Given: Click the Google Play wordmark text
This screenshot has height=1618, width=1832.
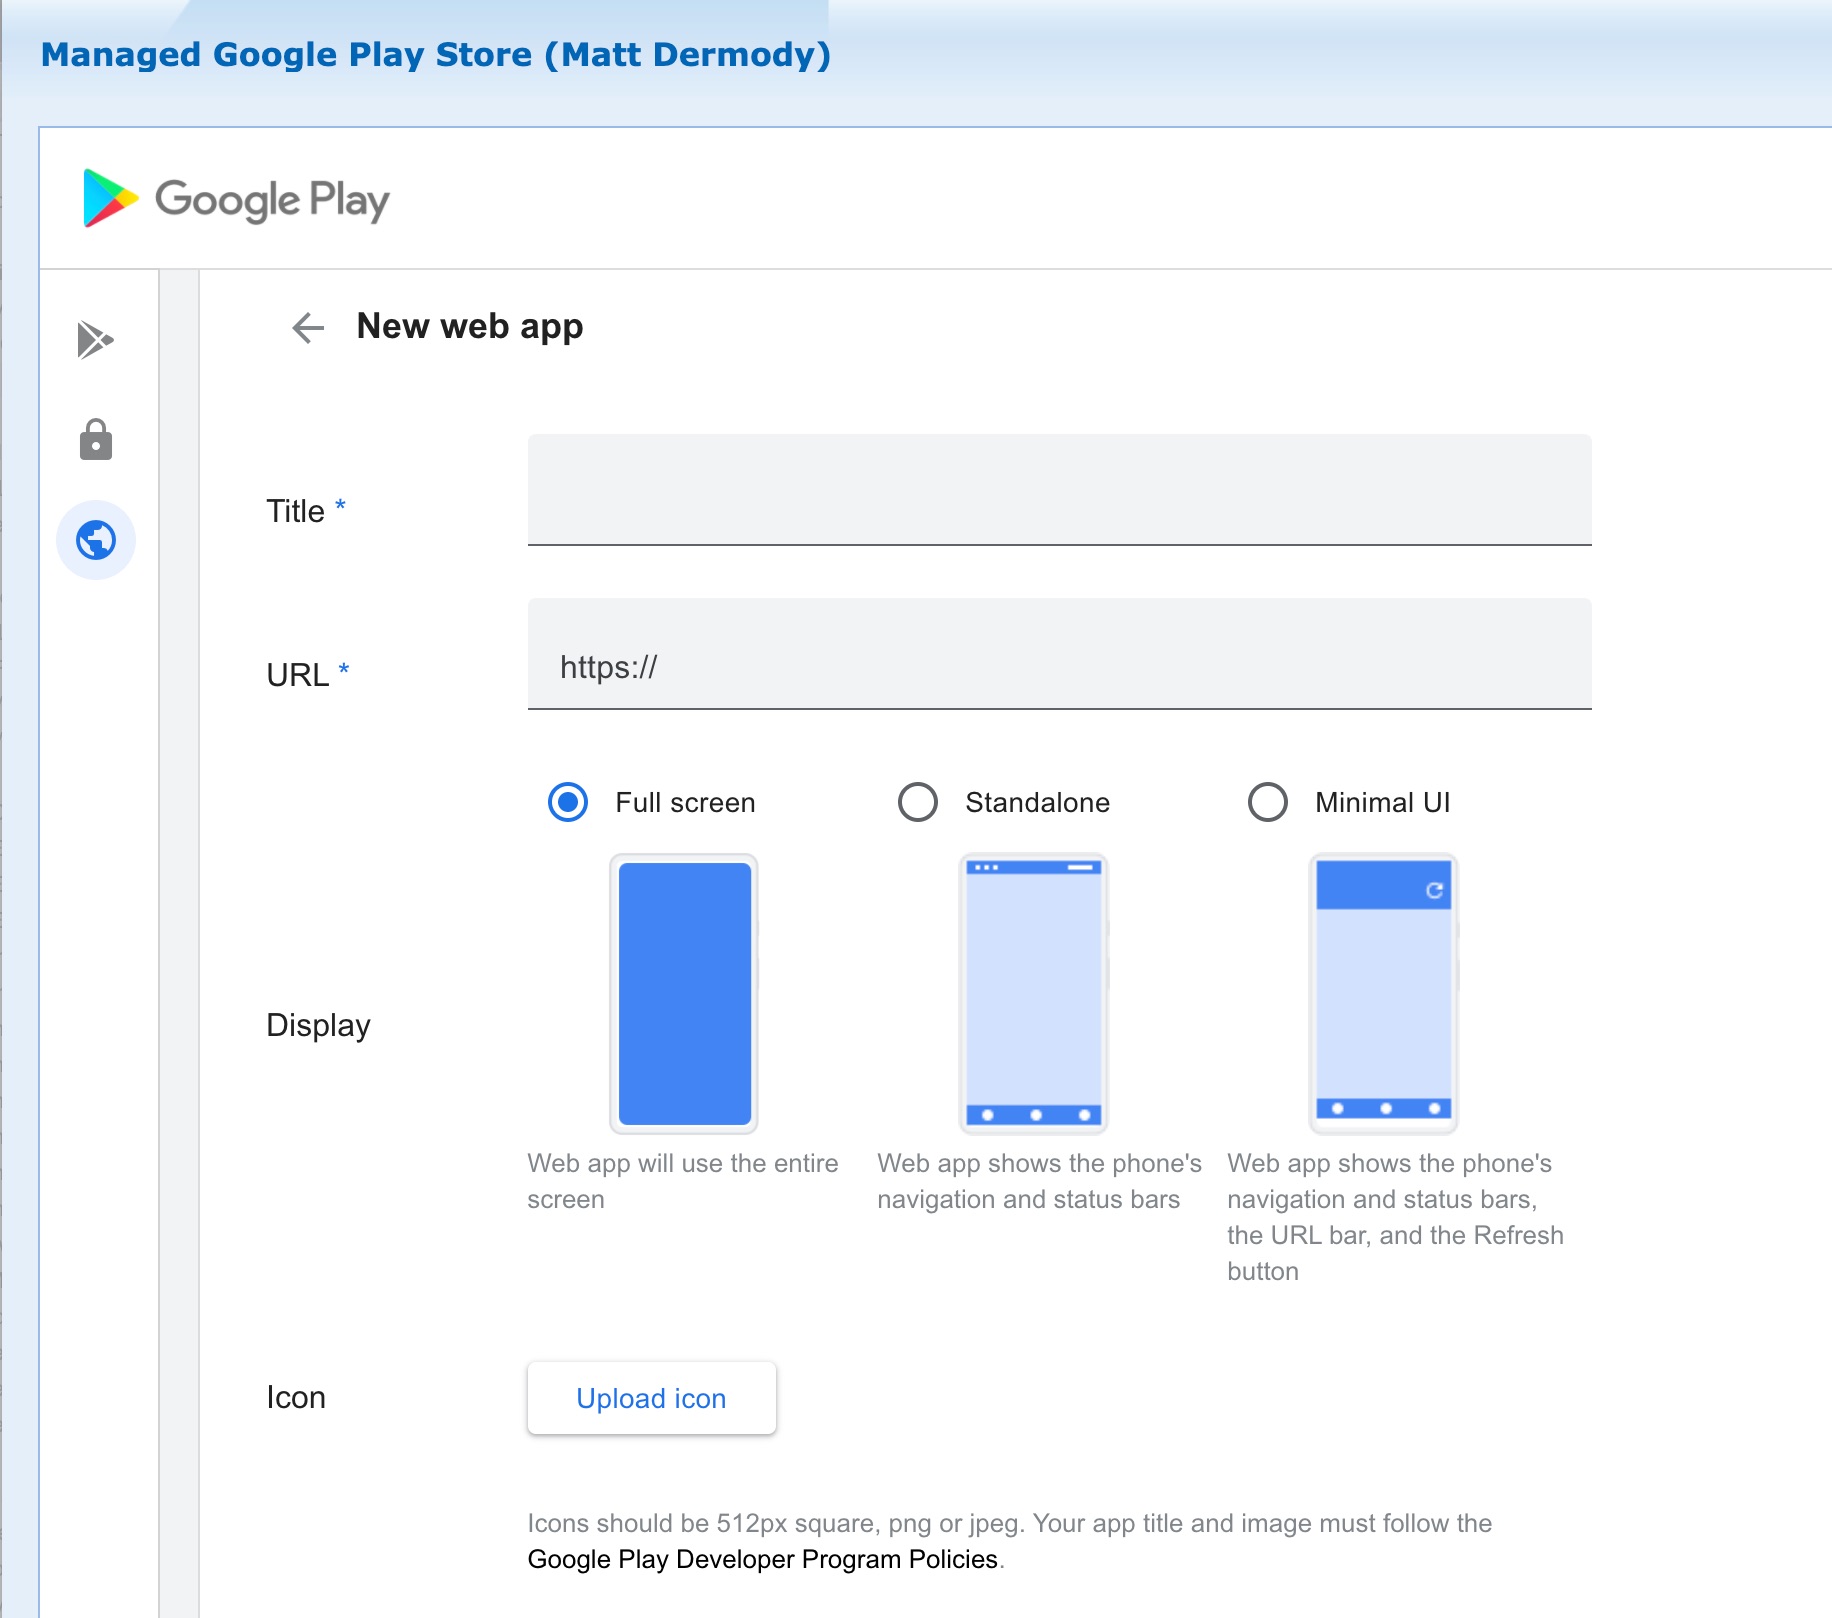Looking at the screenshot, I should 272,200.
